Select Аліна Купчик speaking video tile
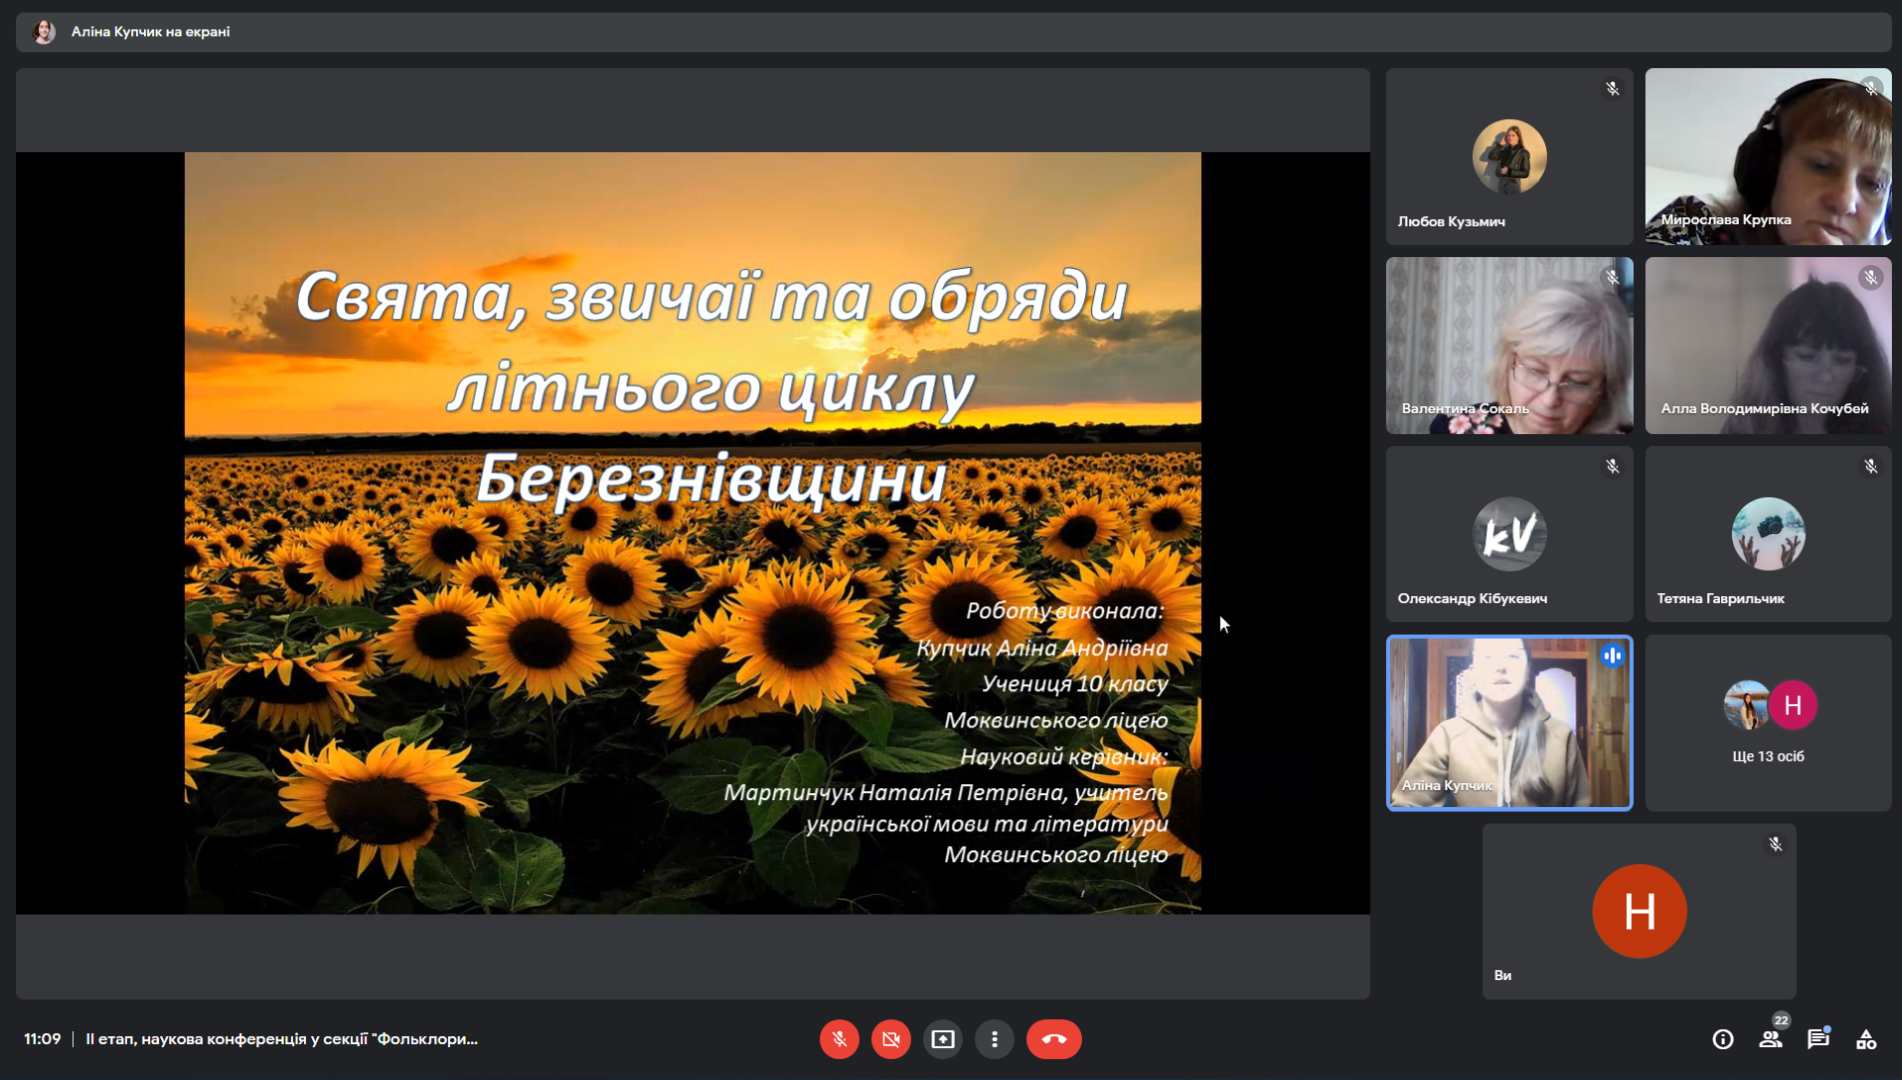This screenshot has width=1902, height=1080. coord(1508,722)
